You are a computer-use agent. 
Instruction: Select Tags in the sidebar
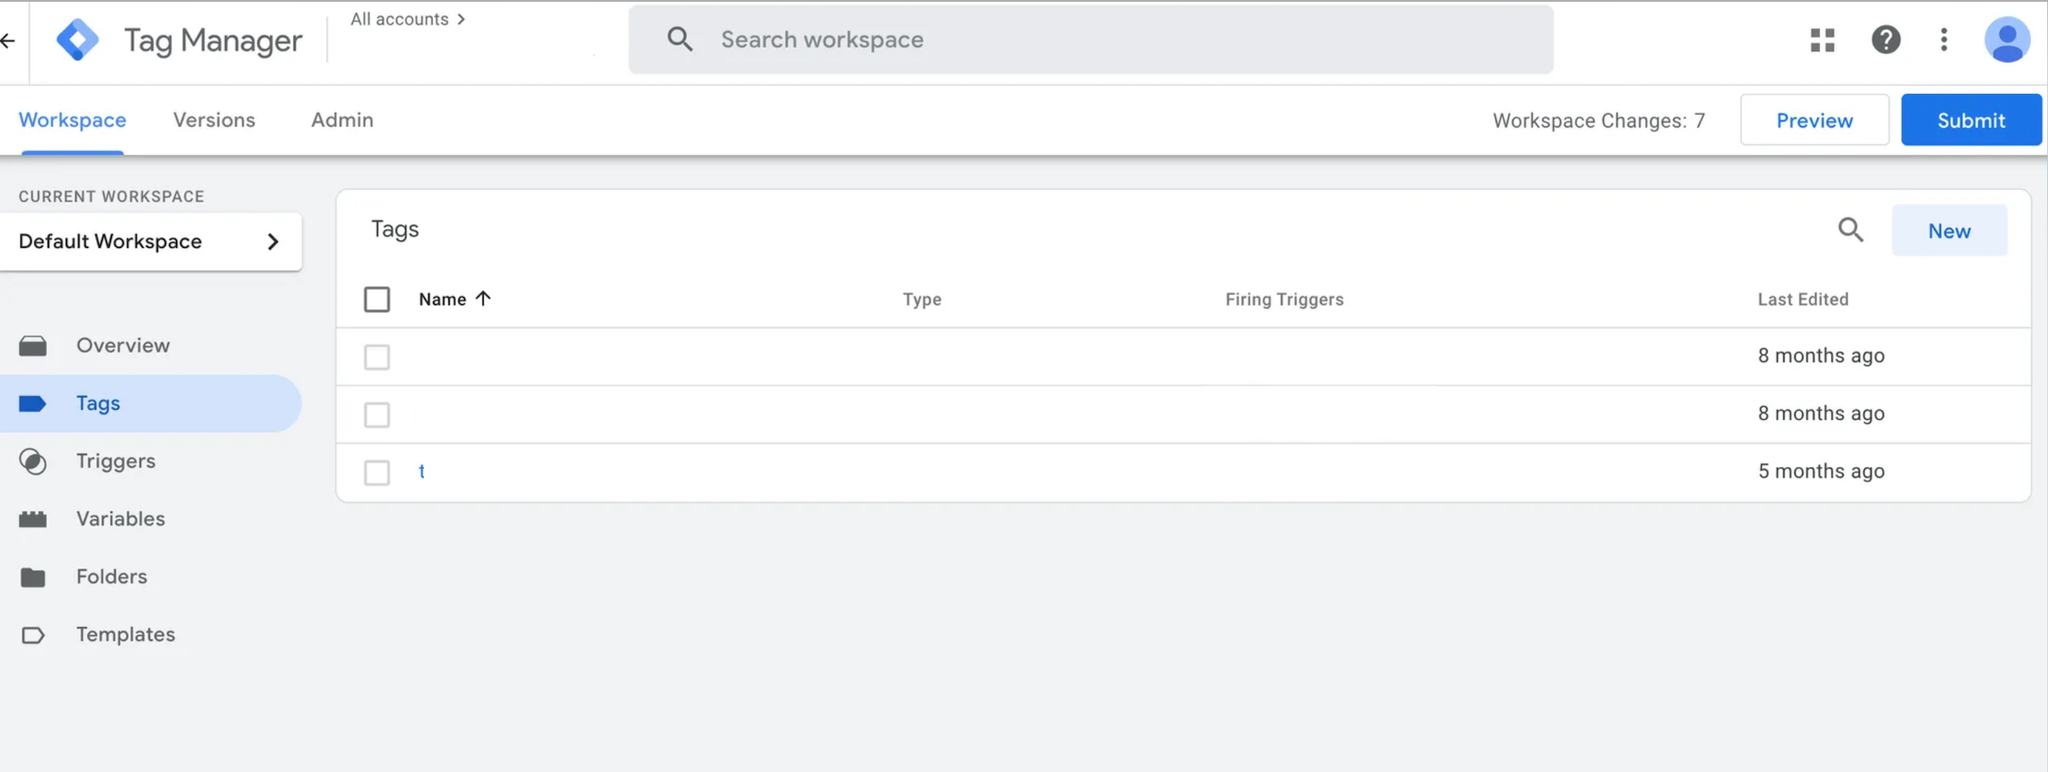(150, 404)
